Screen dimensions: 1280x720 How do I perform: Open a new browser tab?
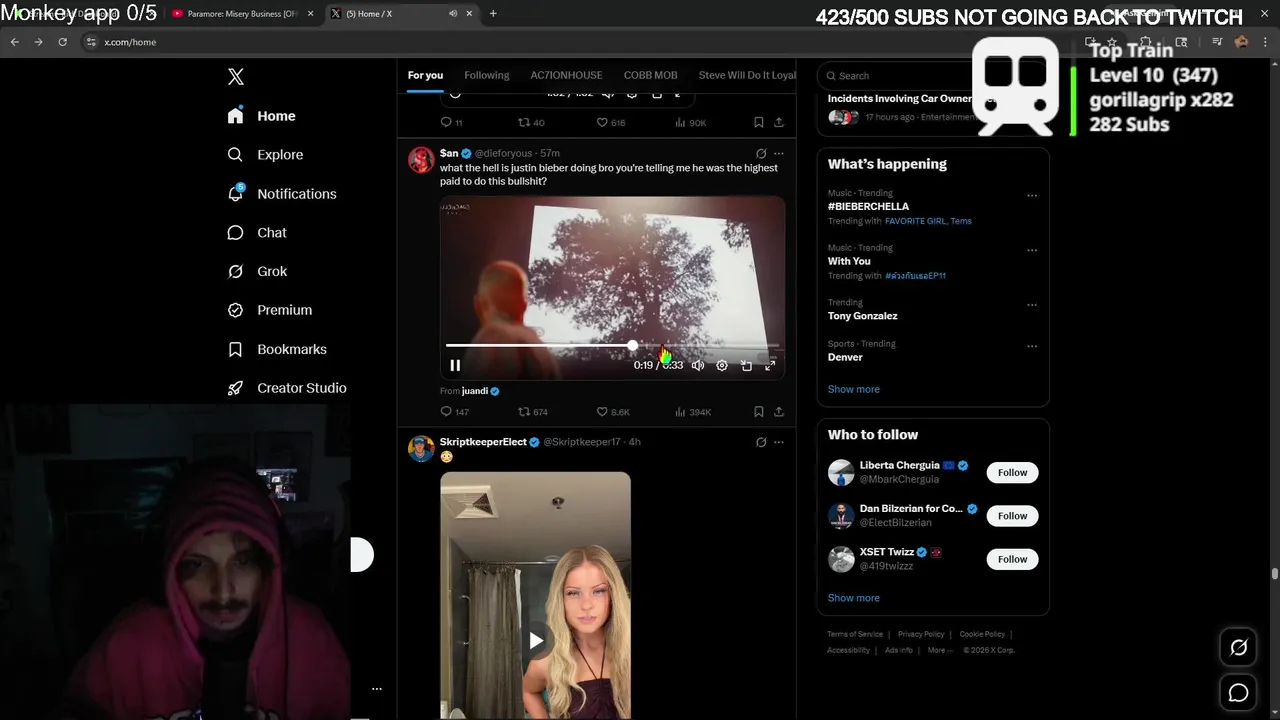tap(493, 14)
